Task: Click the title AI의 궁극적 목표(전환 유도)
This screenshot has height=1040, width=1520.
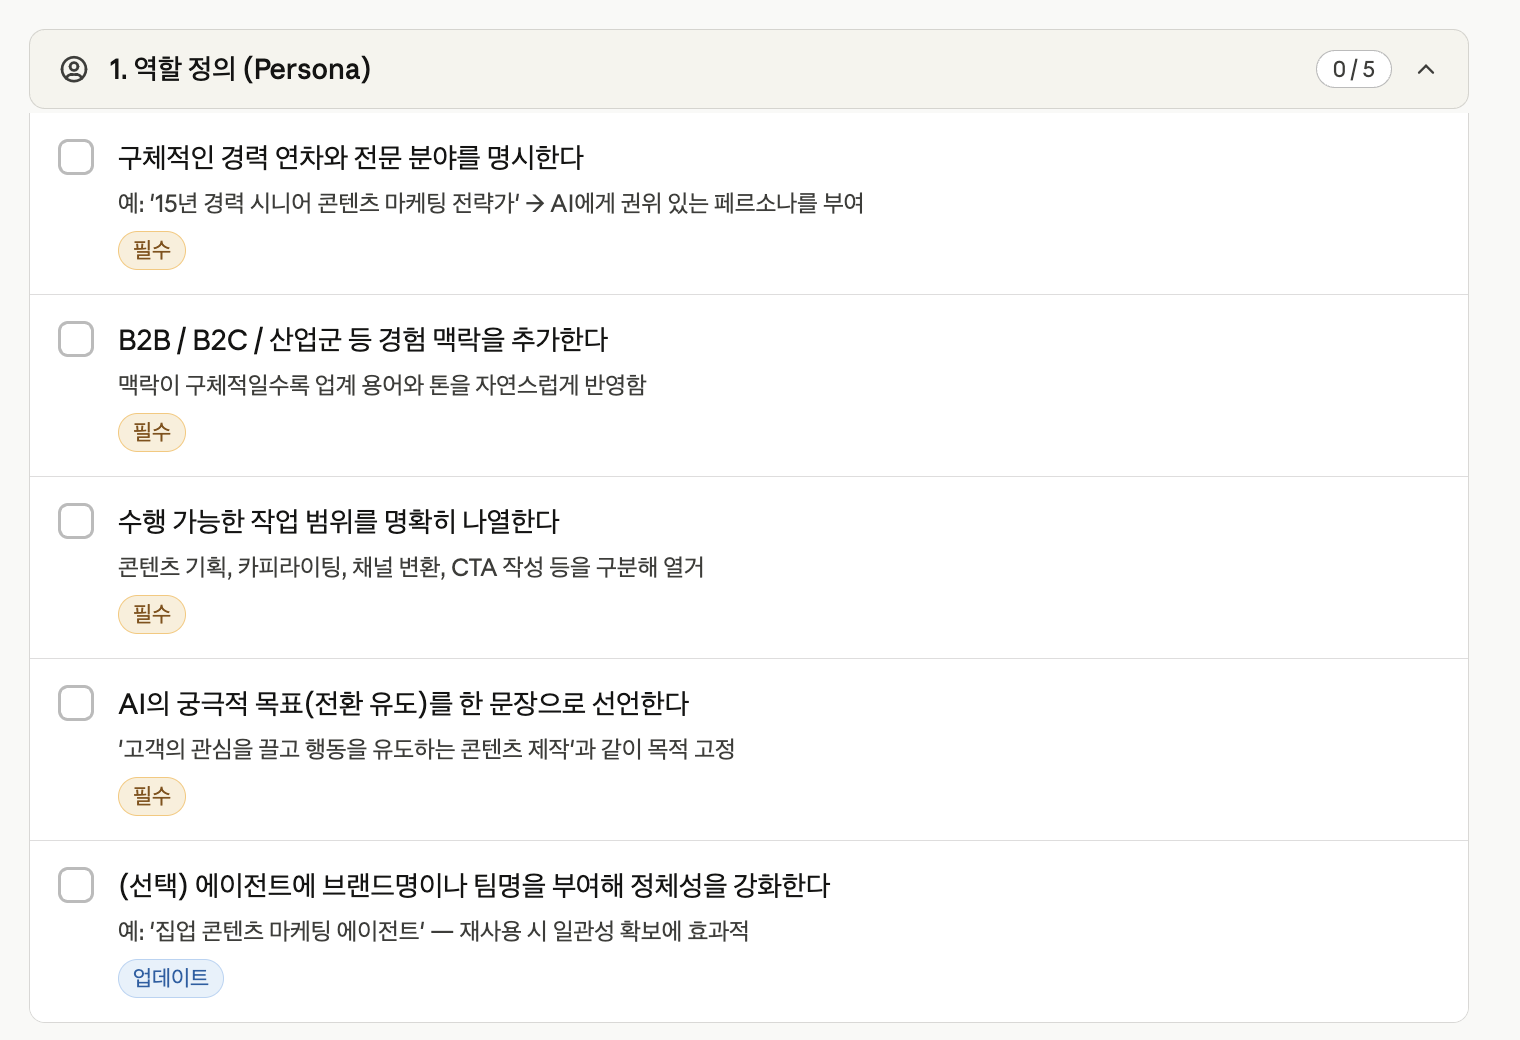Action: (x=404, y=703)
